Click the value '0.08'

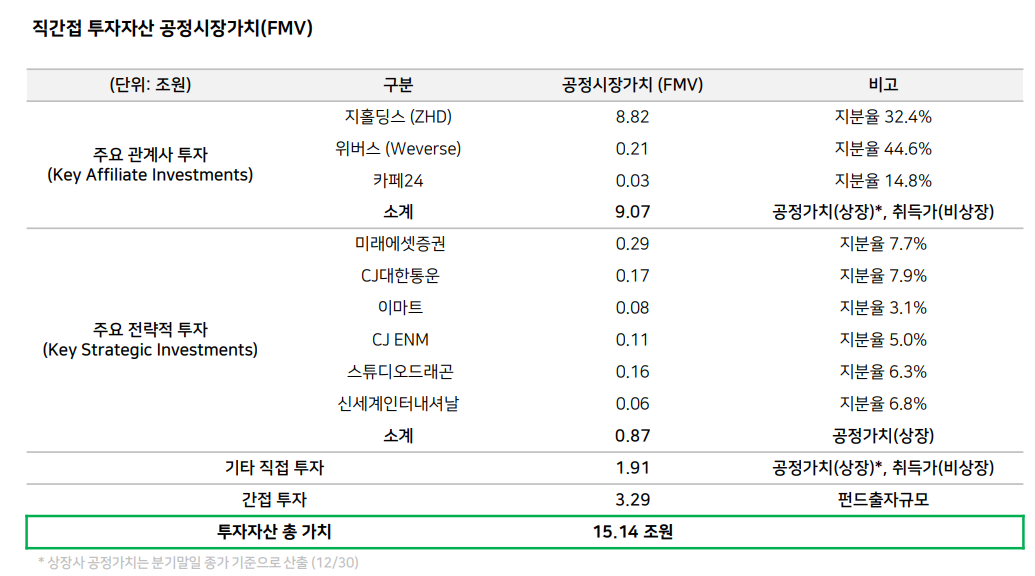tap(632, 308)
